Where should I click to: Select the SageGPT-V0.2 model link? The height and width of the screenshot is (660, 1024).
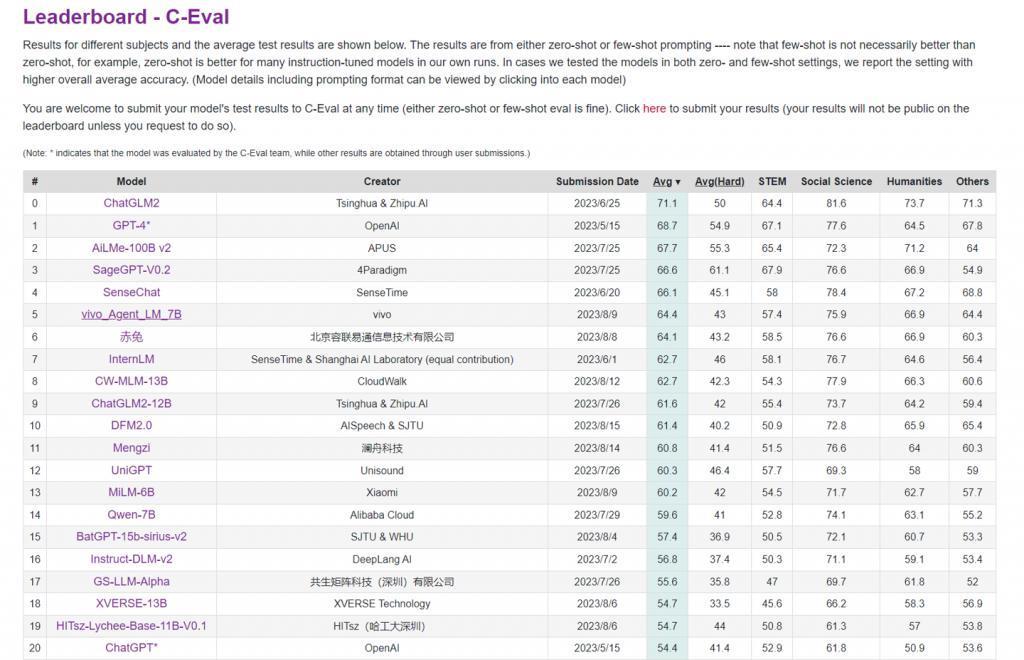(131, 270)
